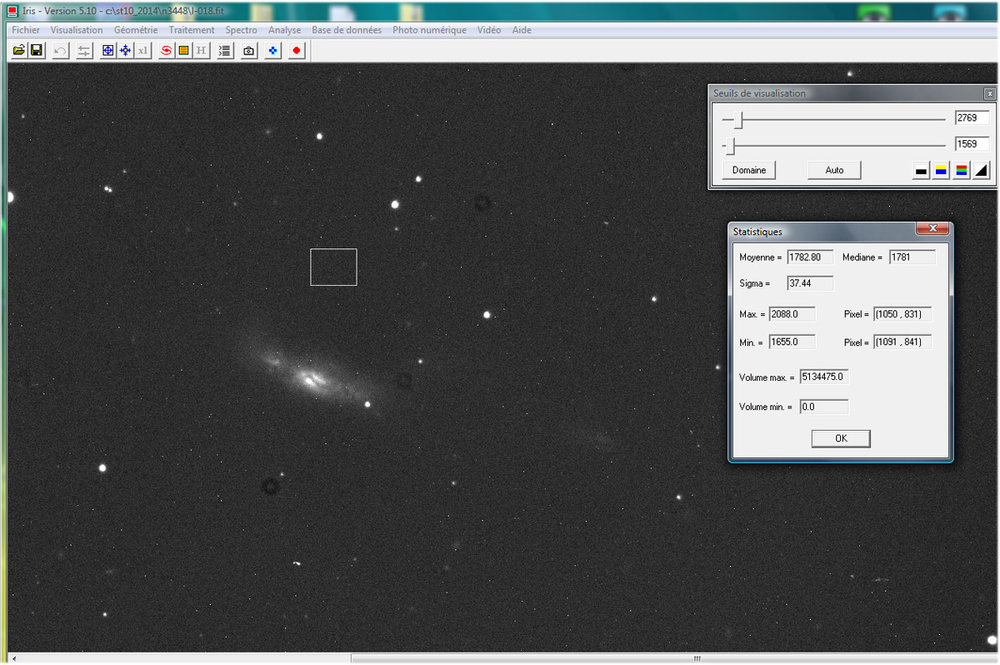The height and width of the screenshot is (665, 1000).
Task: Click the high threshold field showing 2769
Action: (x=972, y=118)
